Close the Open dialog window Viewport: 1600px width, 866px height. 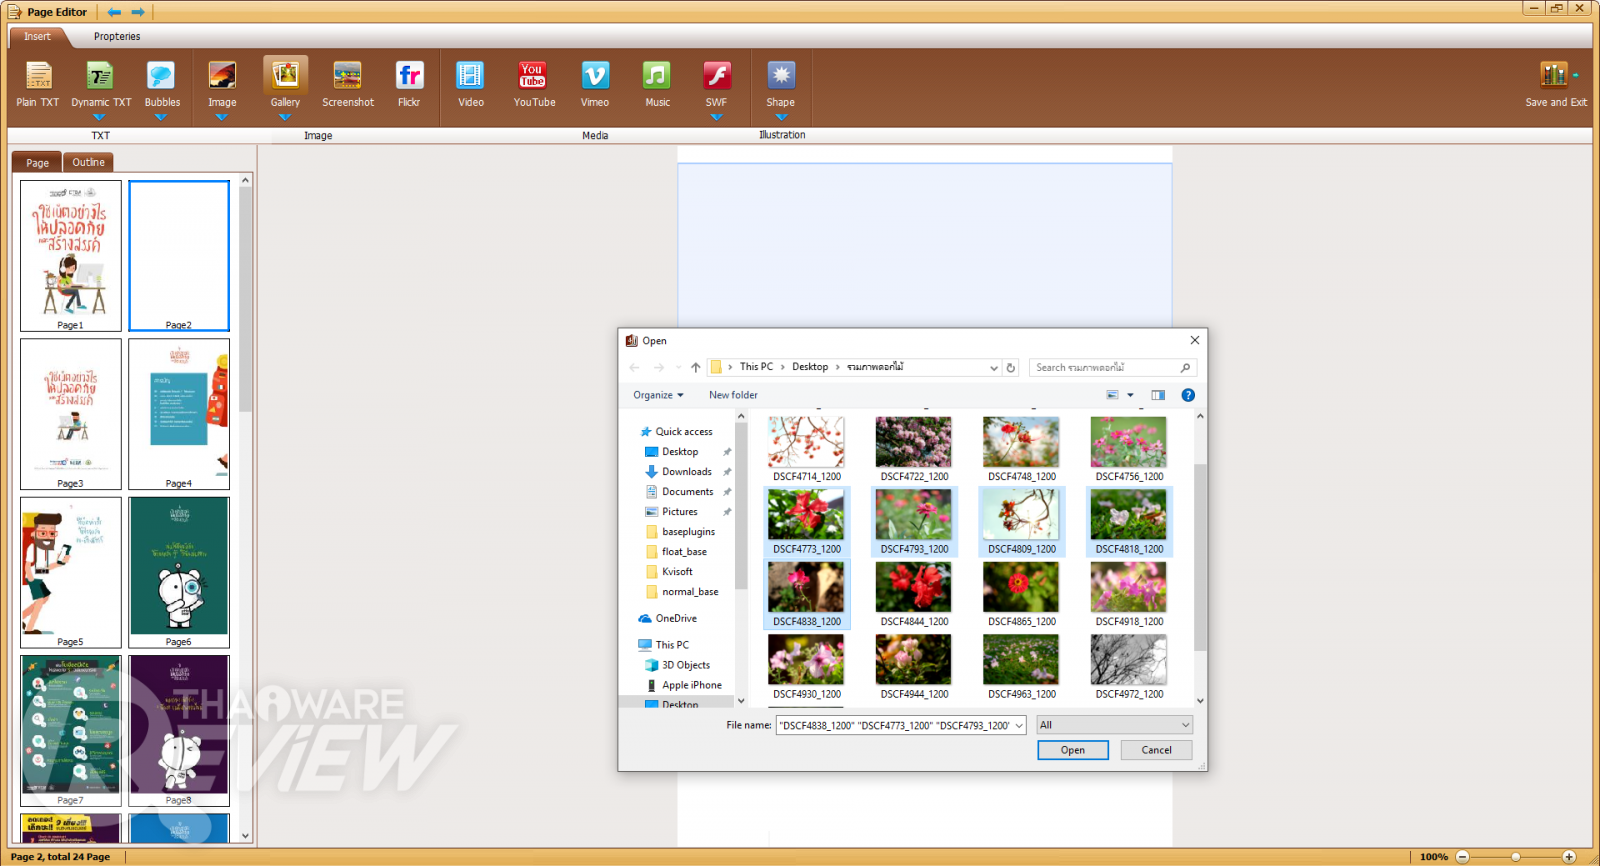pos(1194,341)
